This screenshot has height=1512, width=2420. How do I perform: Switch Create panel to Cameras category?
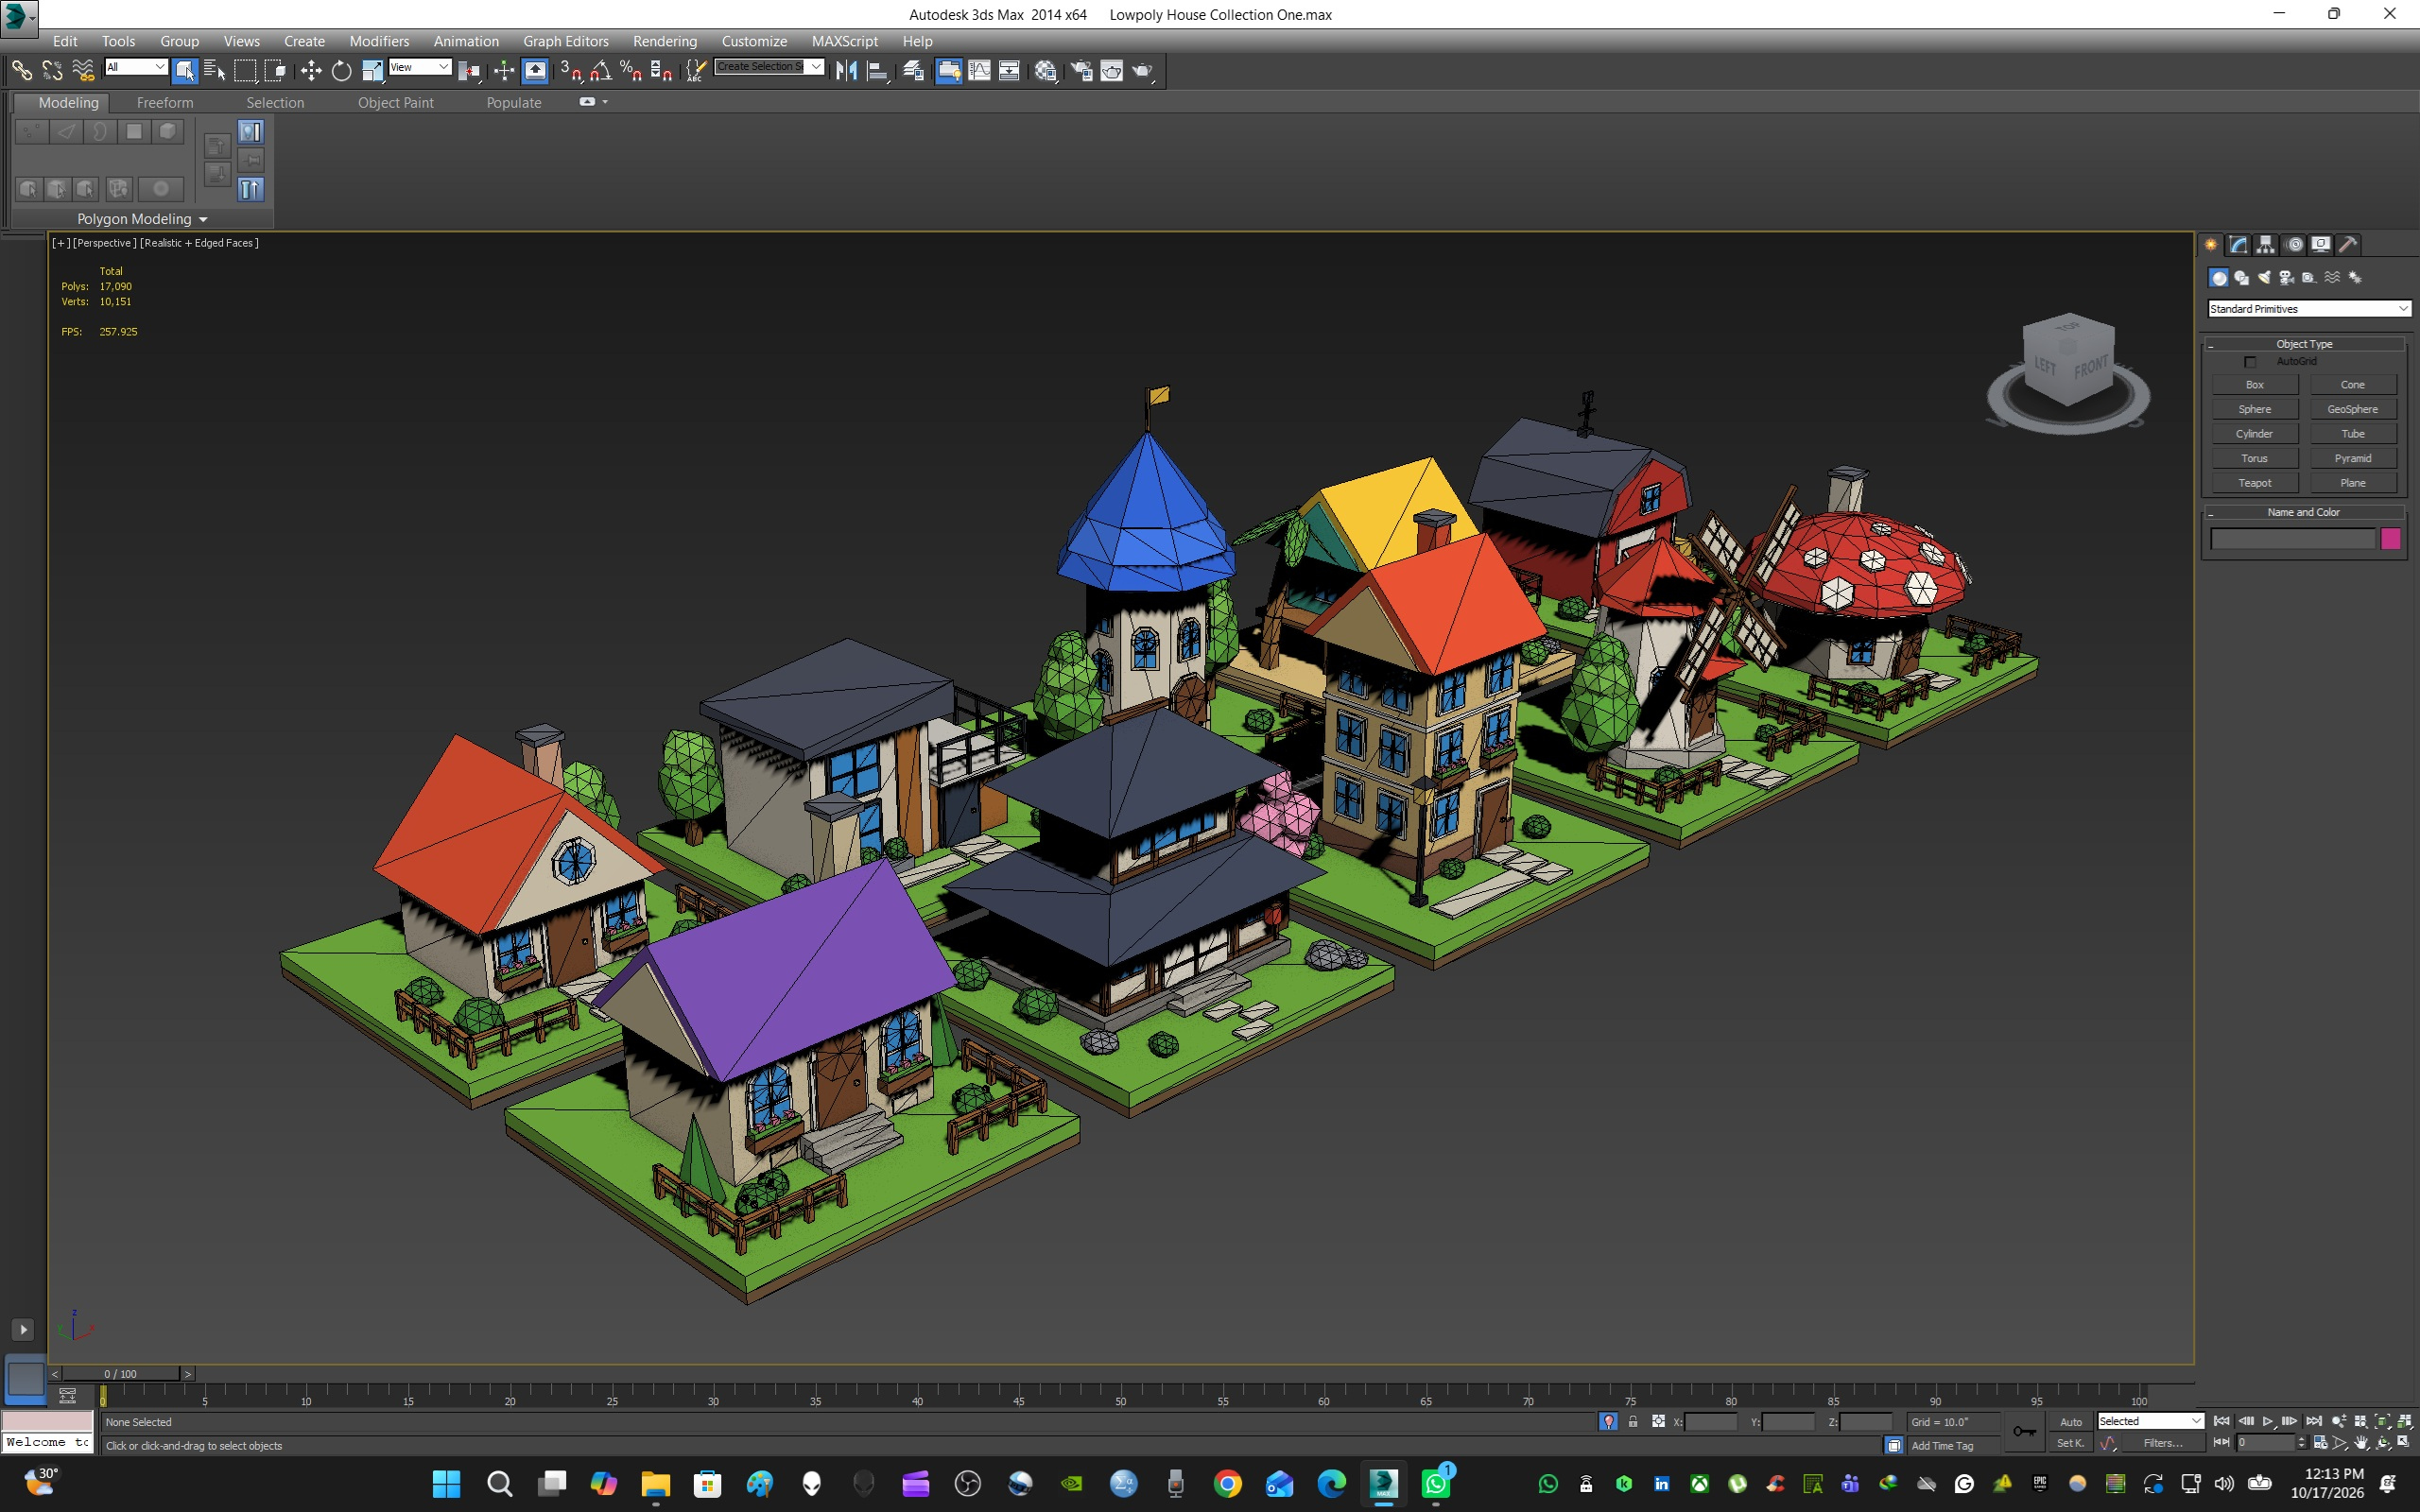point(2286,278)
